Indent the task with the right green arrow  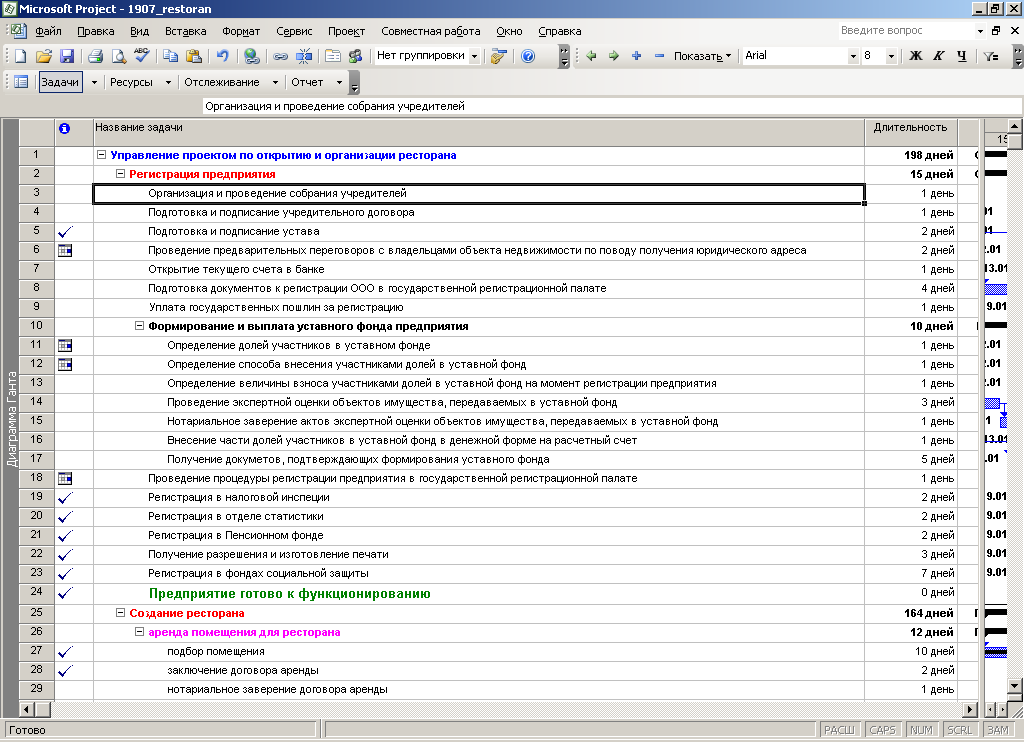[x=614, y=56]
